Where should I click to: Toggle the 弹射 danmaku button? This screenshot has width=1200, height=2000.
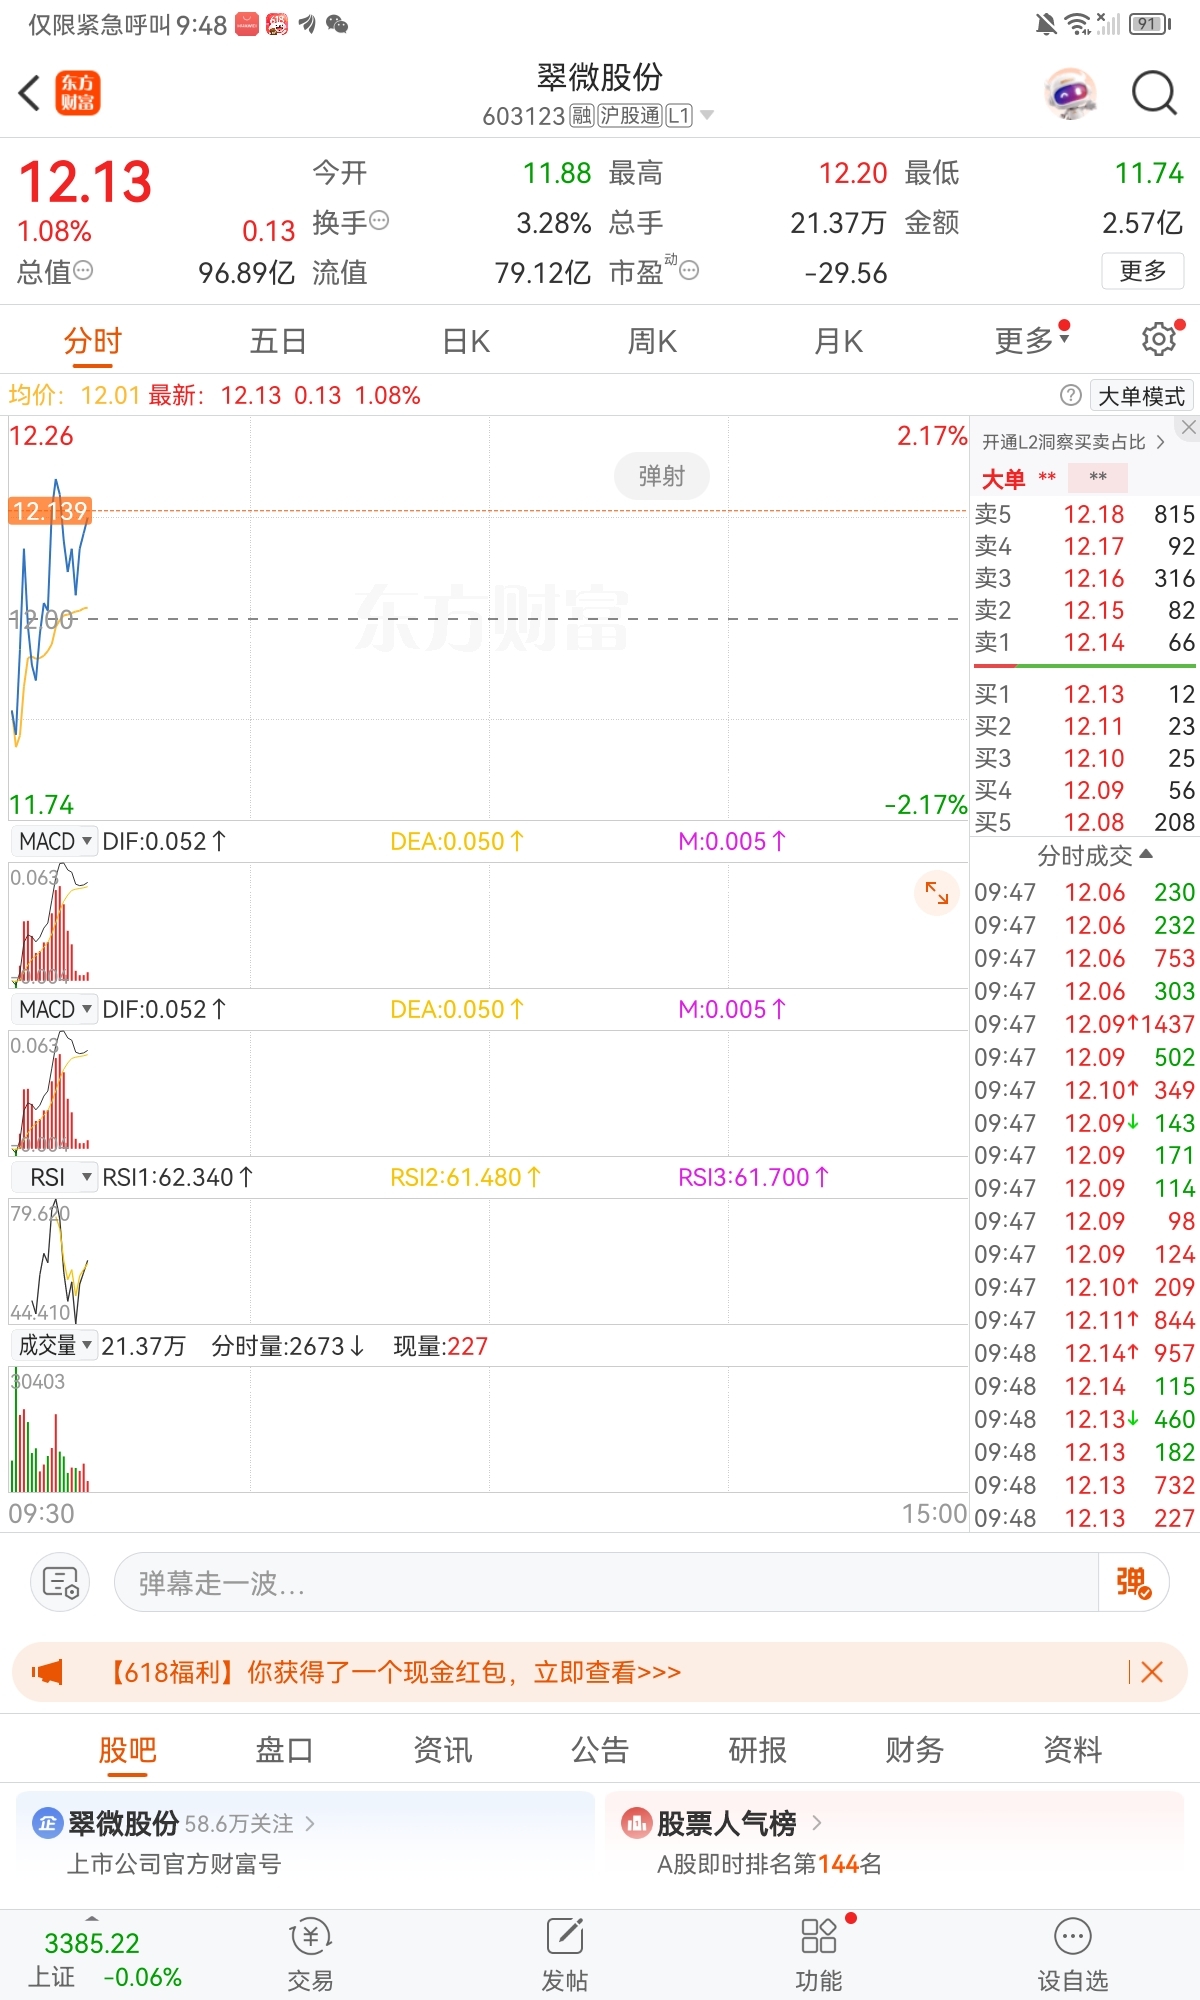(662, 476)
